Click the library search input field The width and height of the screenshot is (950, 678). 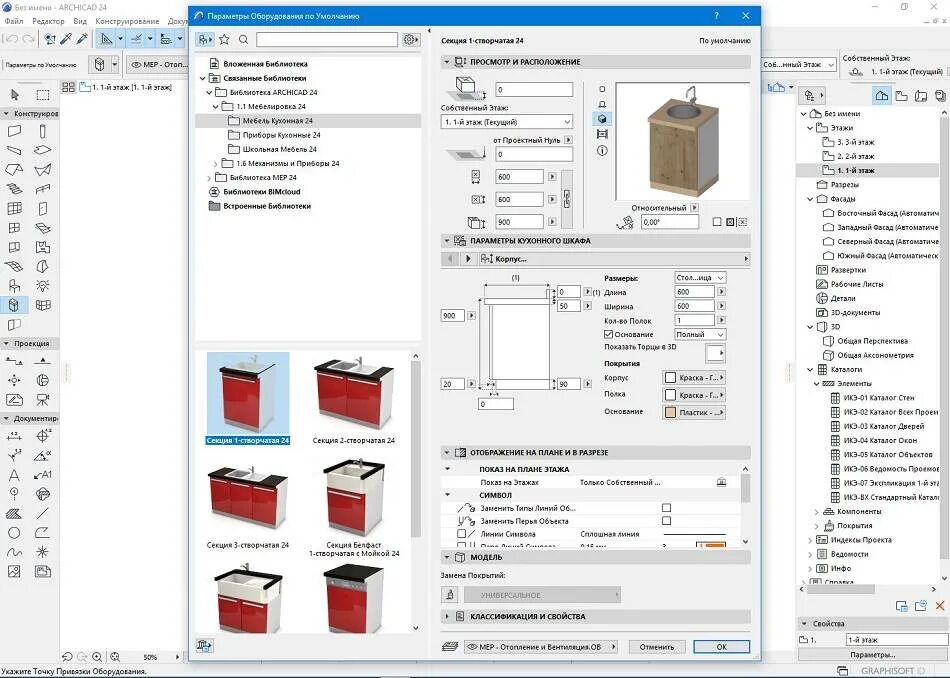coord(327,39)
